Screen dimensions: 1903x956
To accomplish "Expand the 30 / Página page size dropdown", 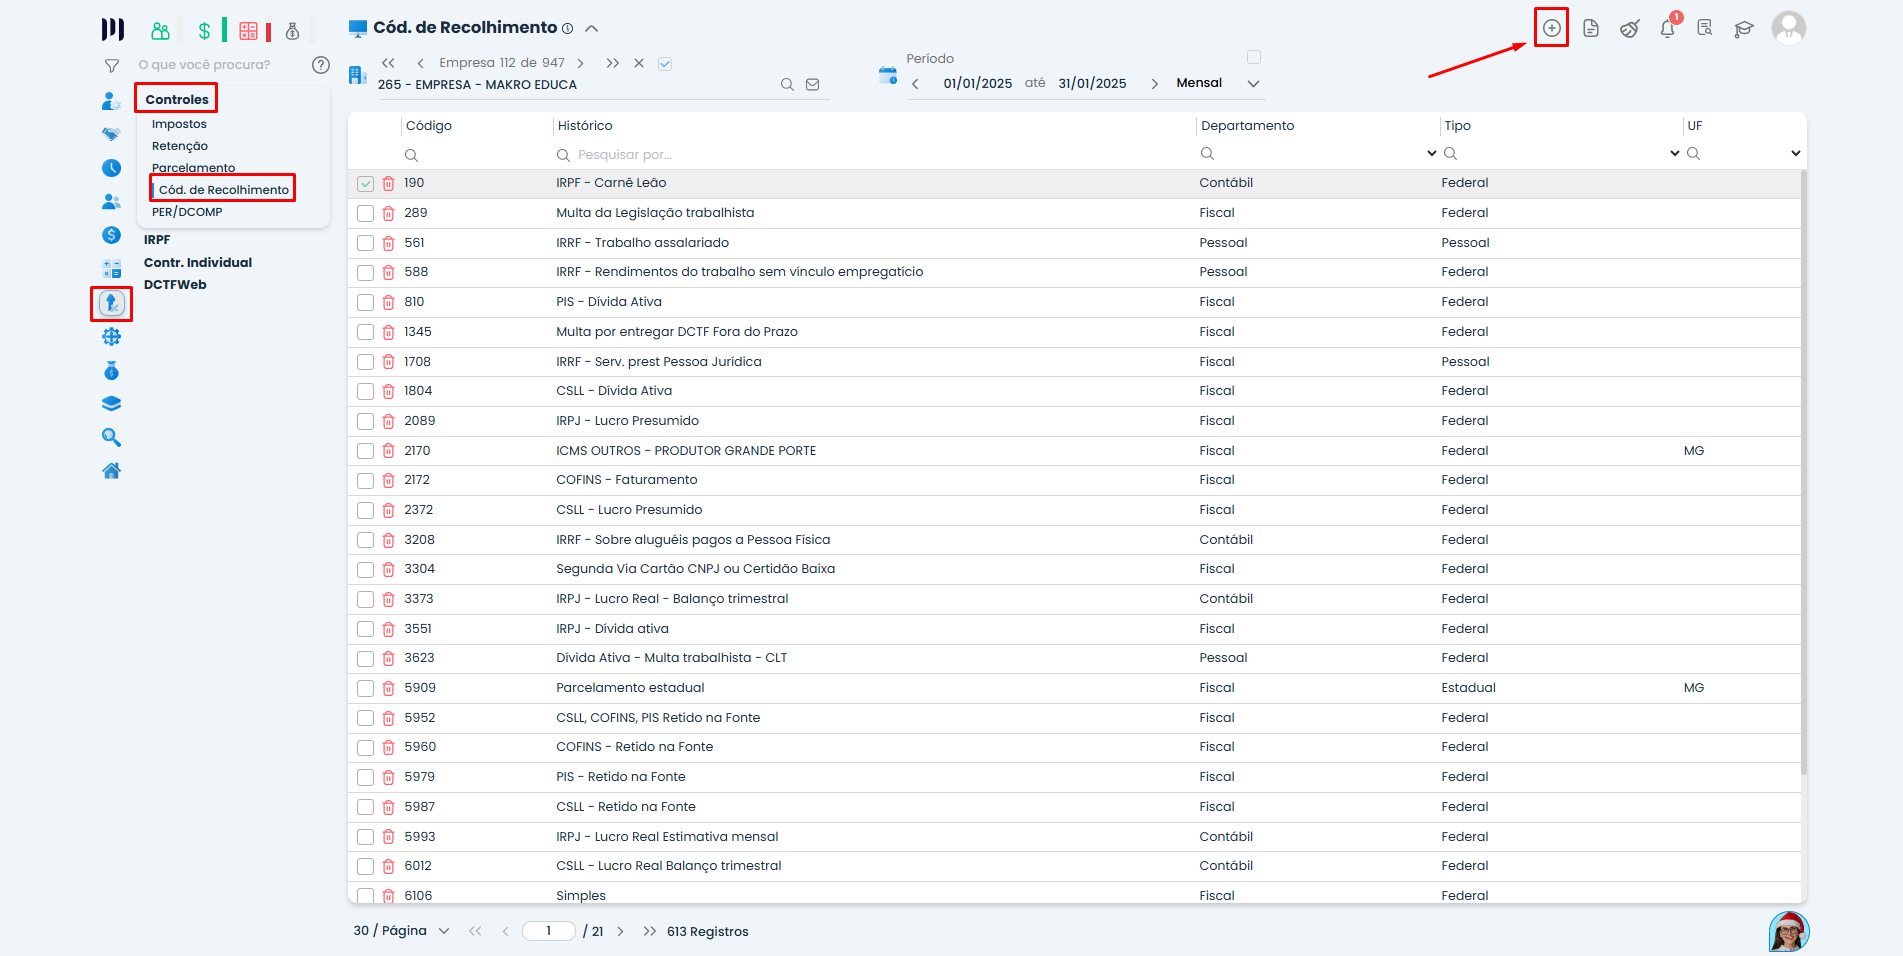I will click(444, 931).
